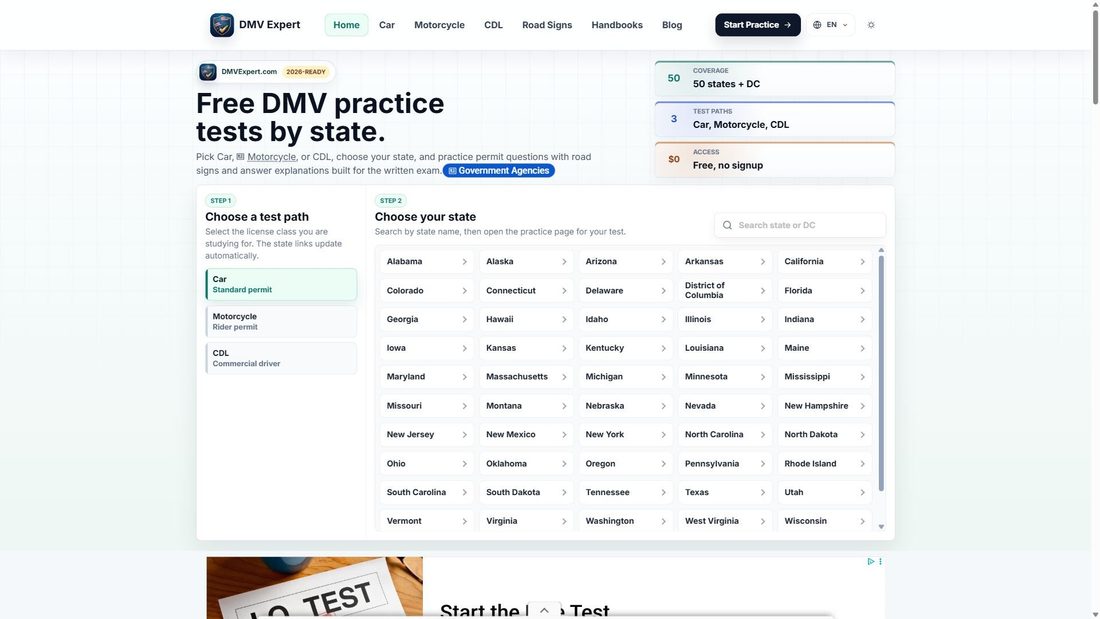Open the ad options three-dot icon

880,561
